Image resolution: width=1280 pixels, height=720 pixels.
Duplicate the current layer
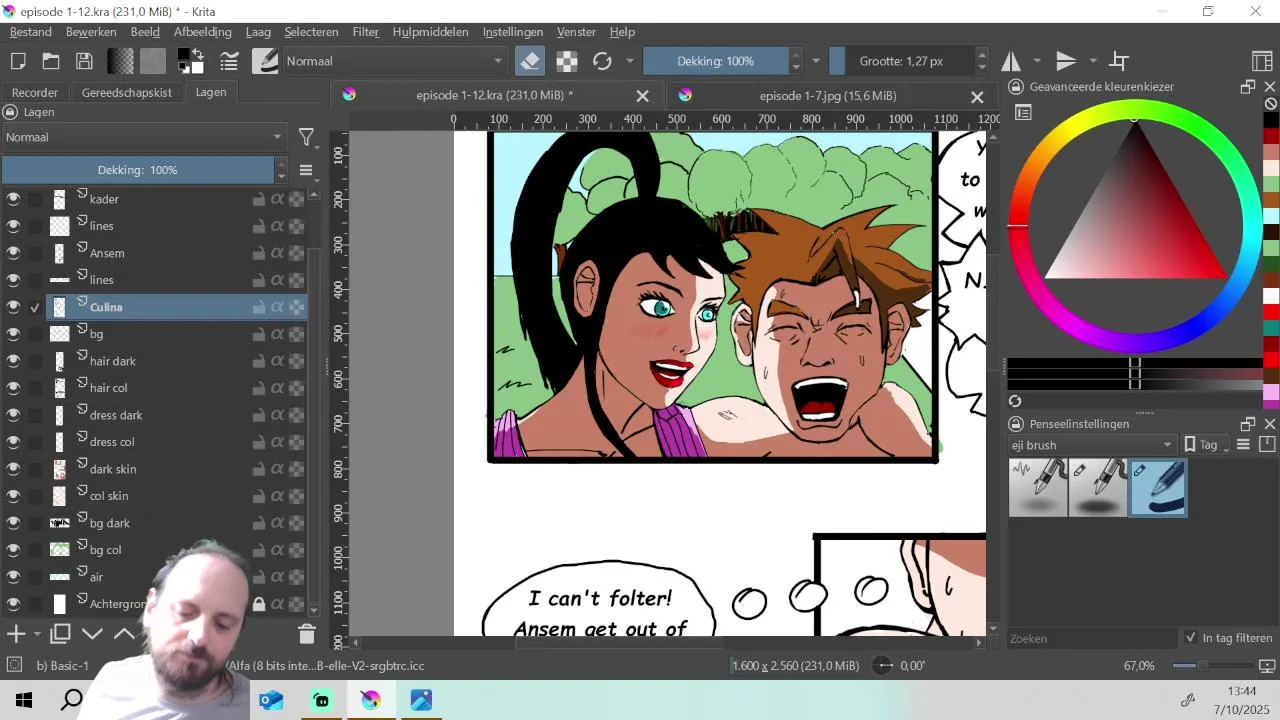click(60, 634)
